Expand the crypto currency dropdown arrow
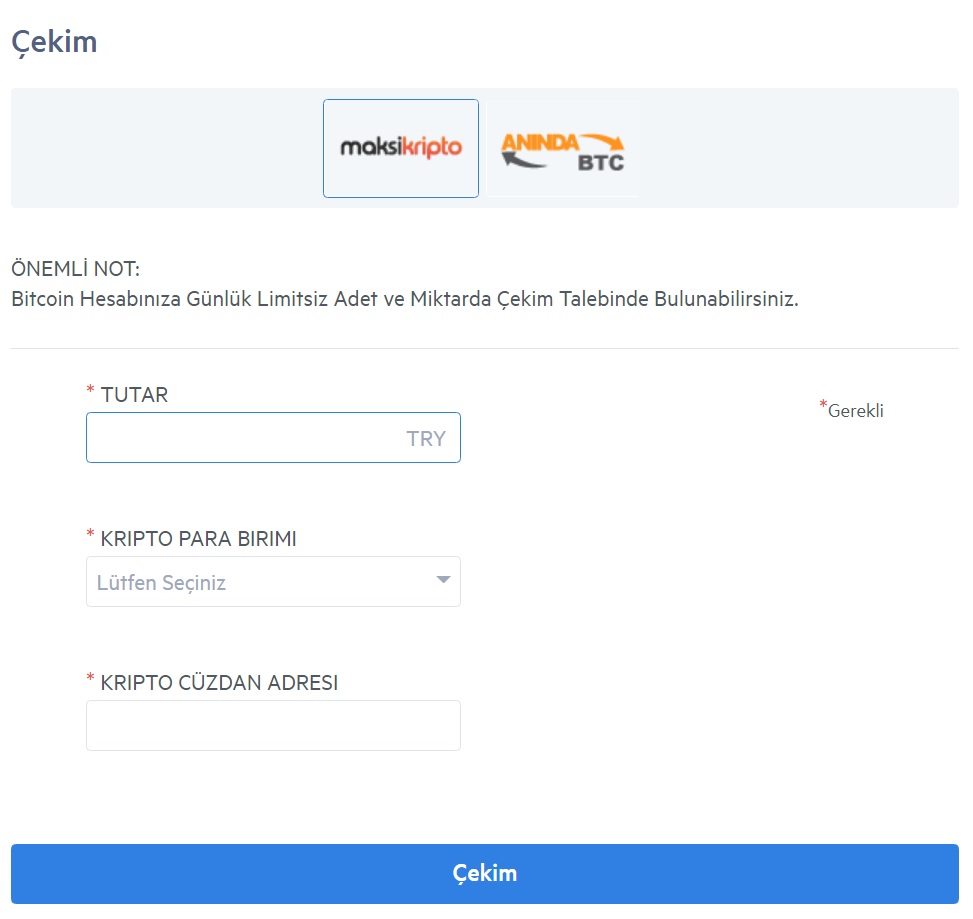The width and height of the screenshot is (973, 919). pyautogui.click(x=443, y=580)
